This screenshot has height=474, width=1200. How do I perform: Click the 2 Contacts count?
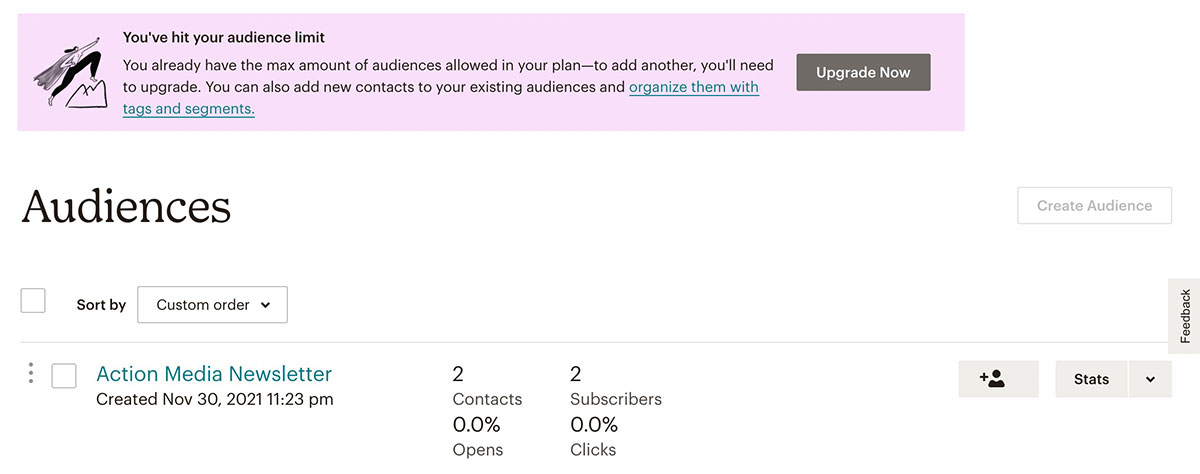click(458, 375)
